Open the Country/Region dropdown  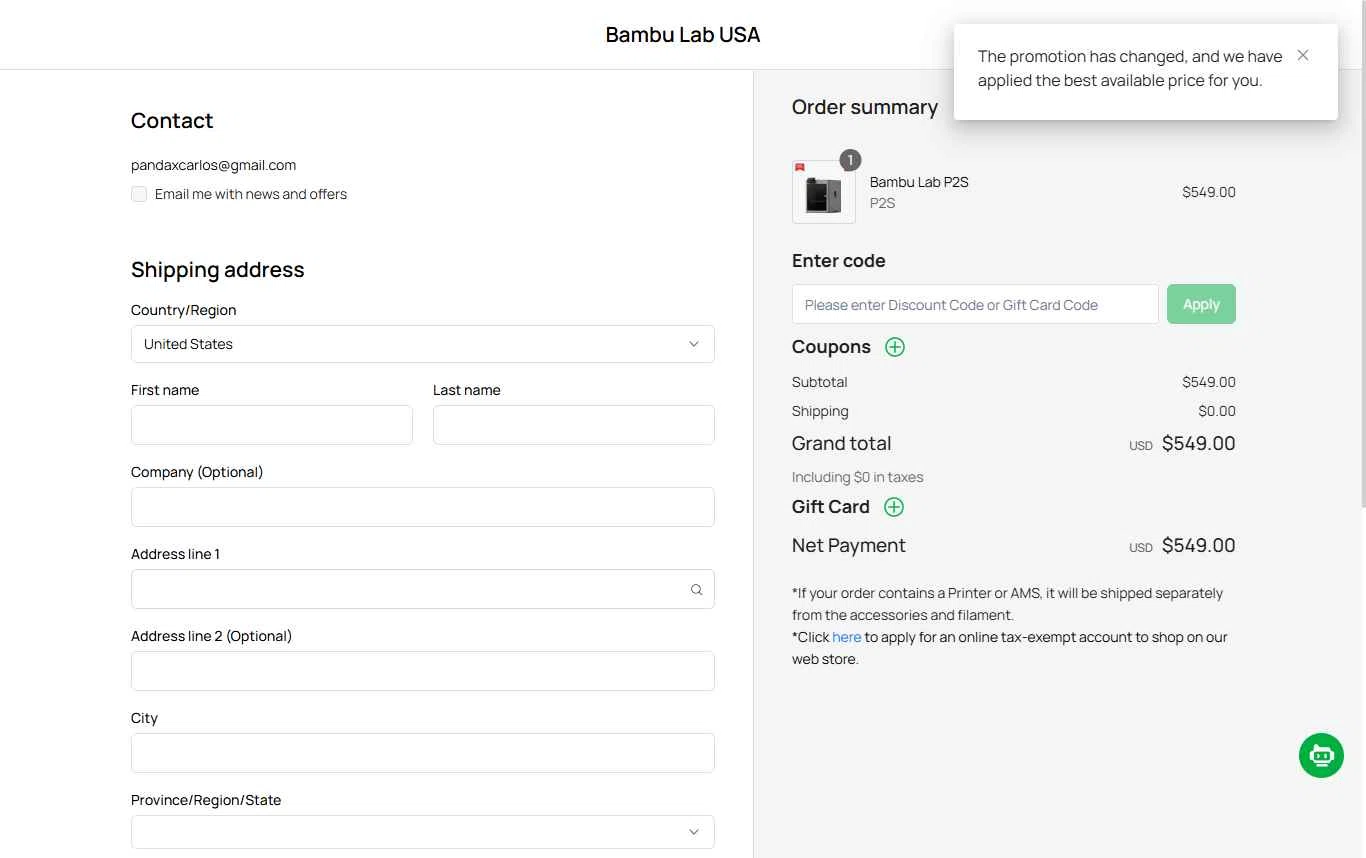point(423,344)
